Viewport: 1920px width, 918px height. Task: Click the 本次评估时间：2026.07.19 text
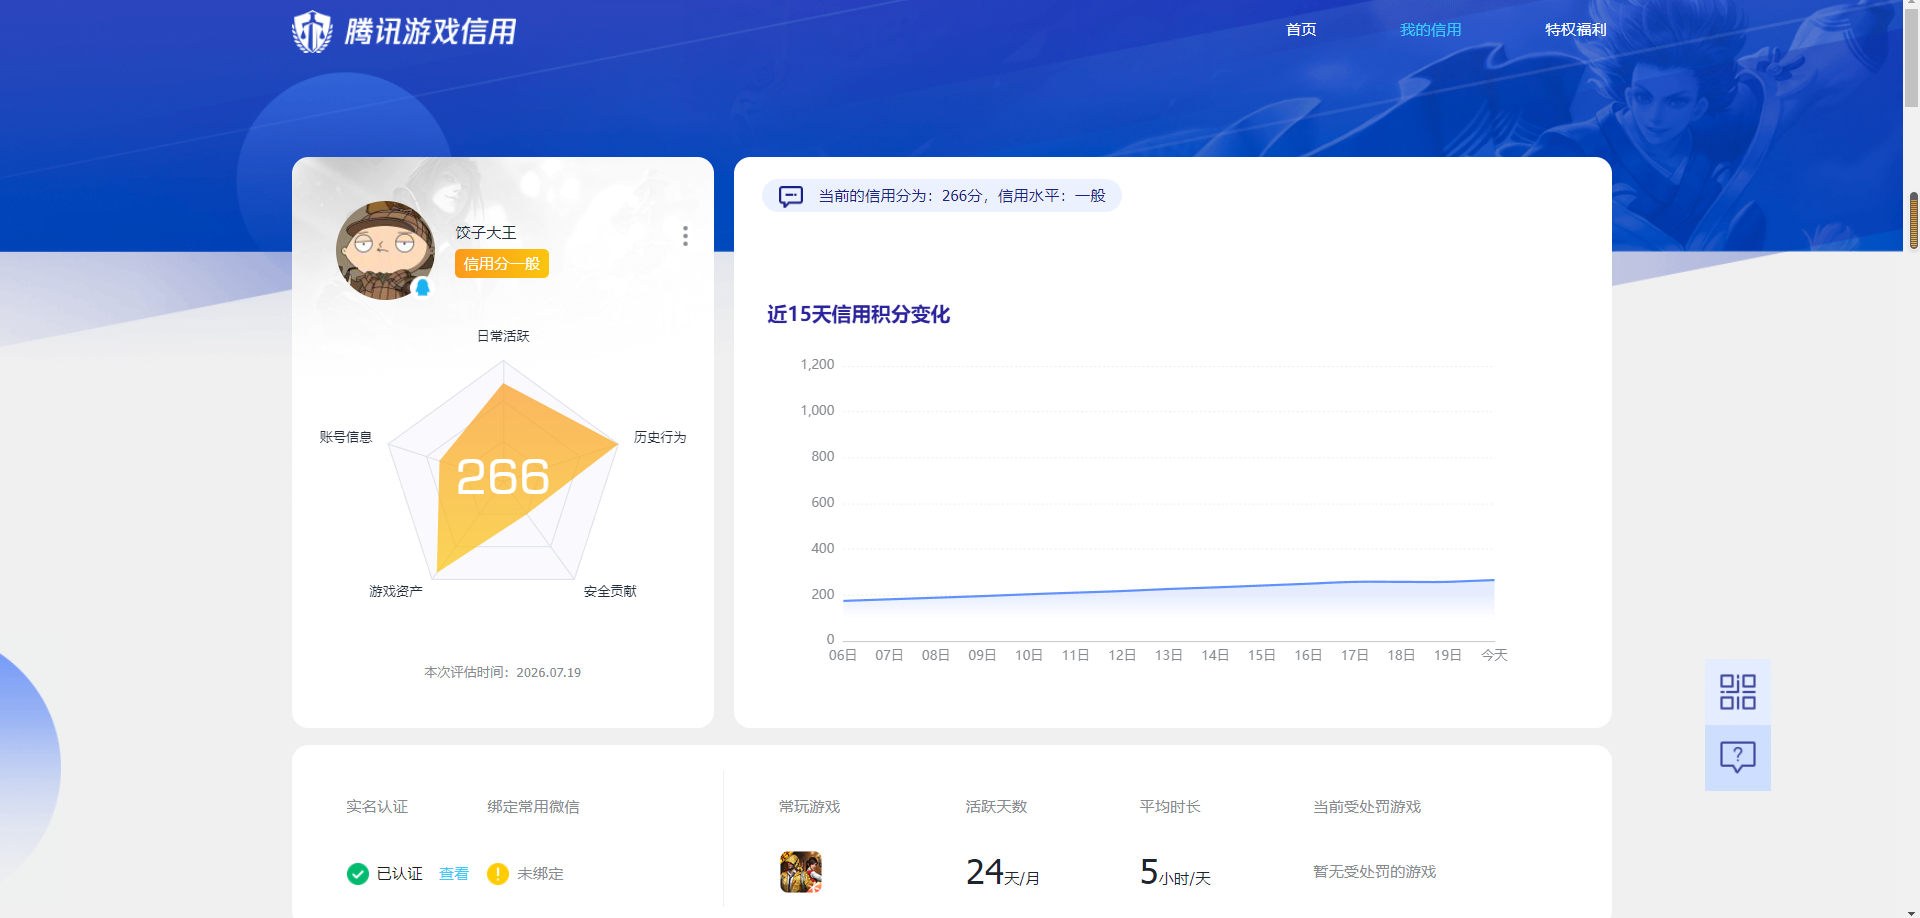coord(502,672)
